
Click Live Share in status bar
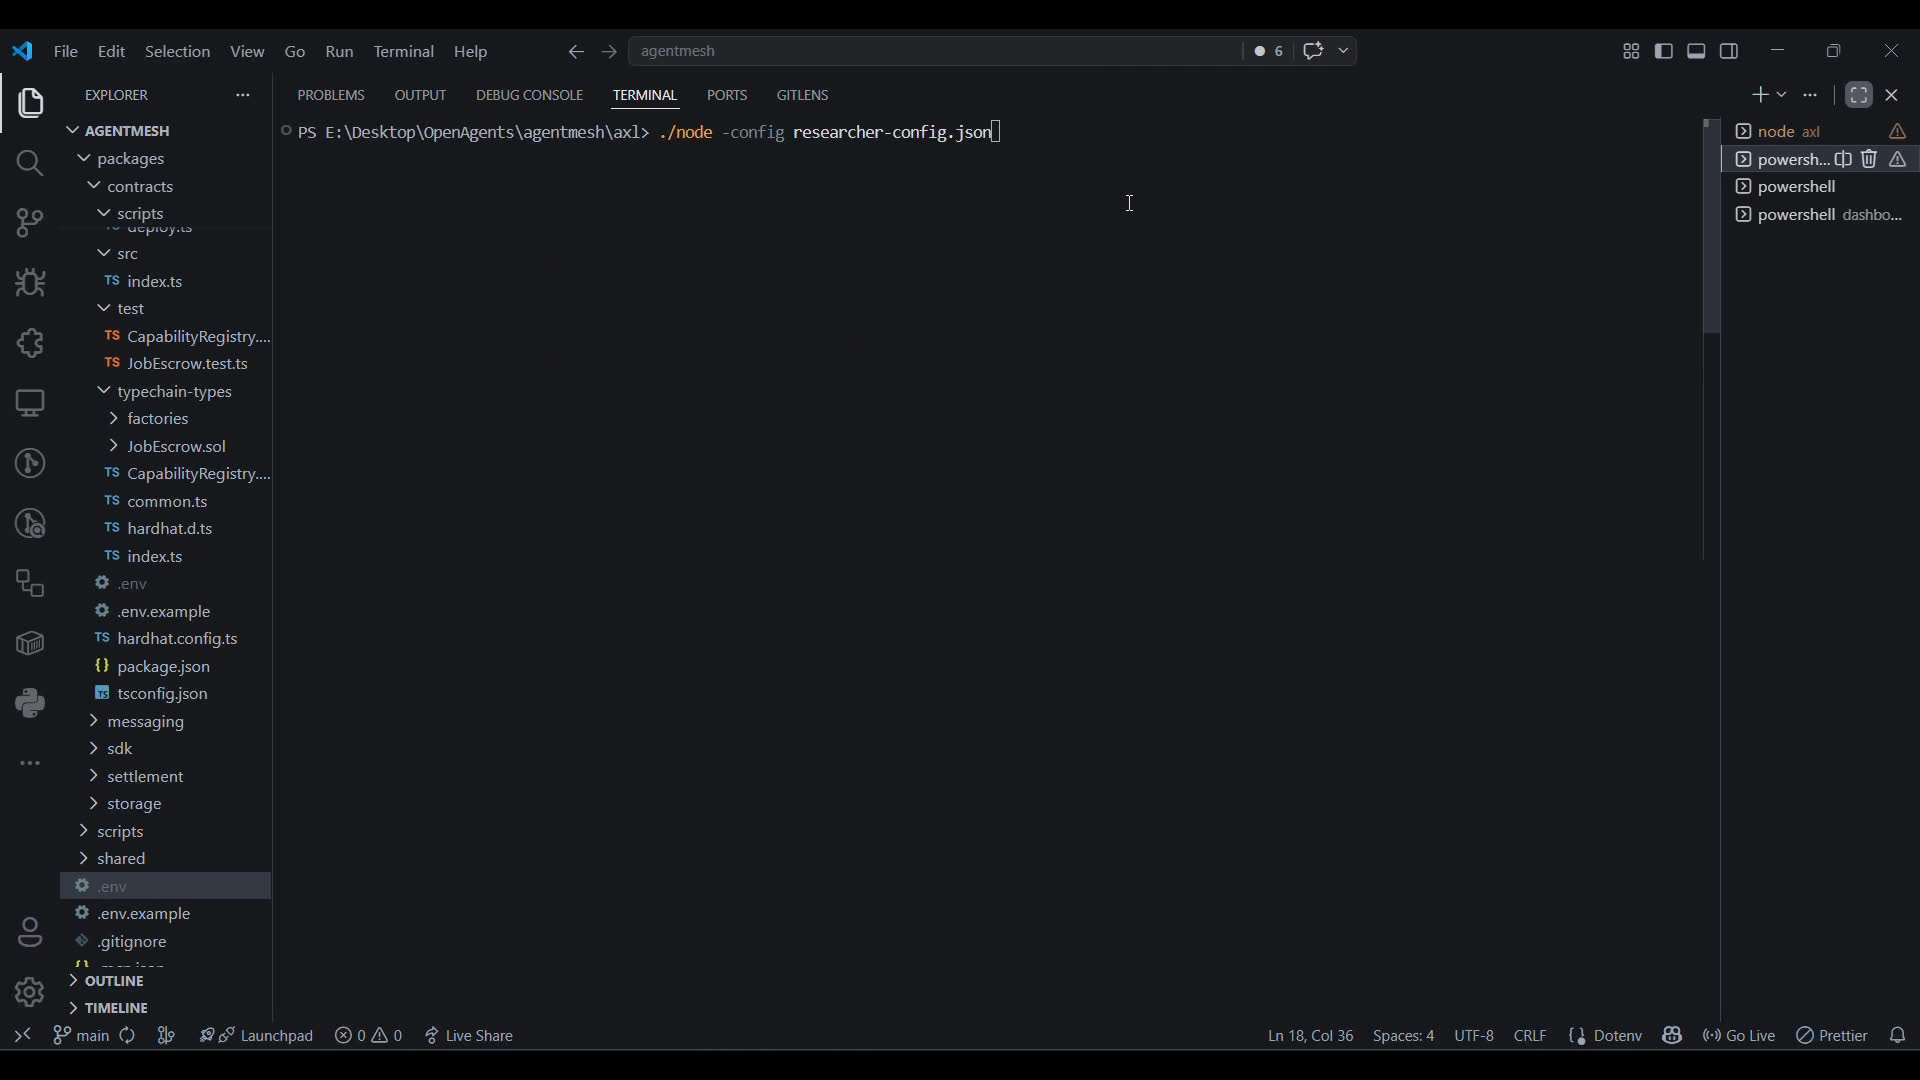[x=469, y=1036]
